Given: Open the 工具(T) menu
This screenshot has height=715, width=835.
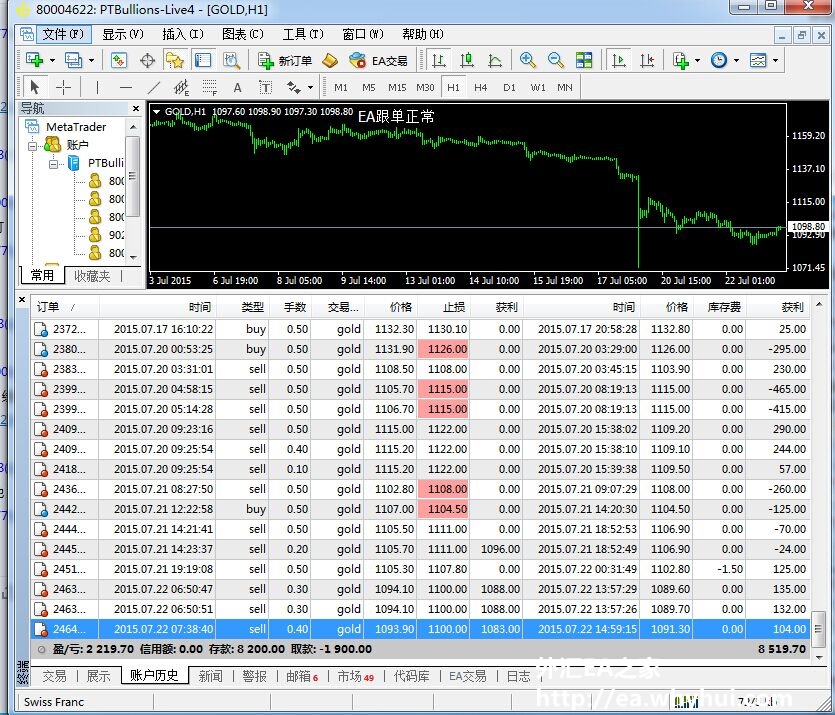Looking at the screenshot, I should [x=303, y=34].
